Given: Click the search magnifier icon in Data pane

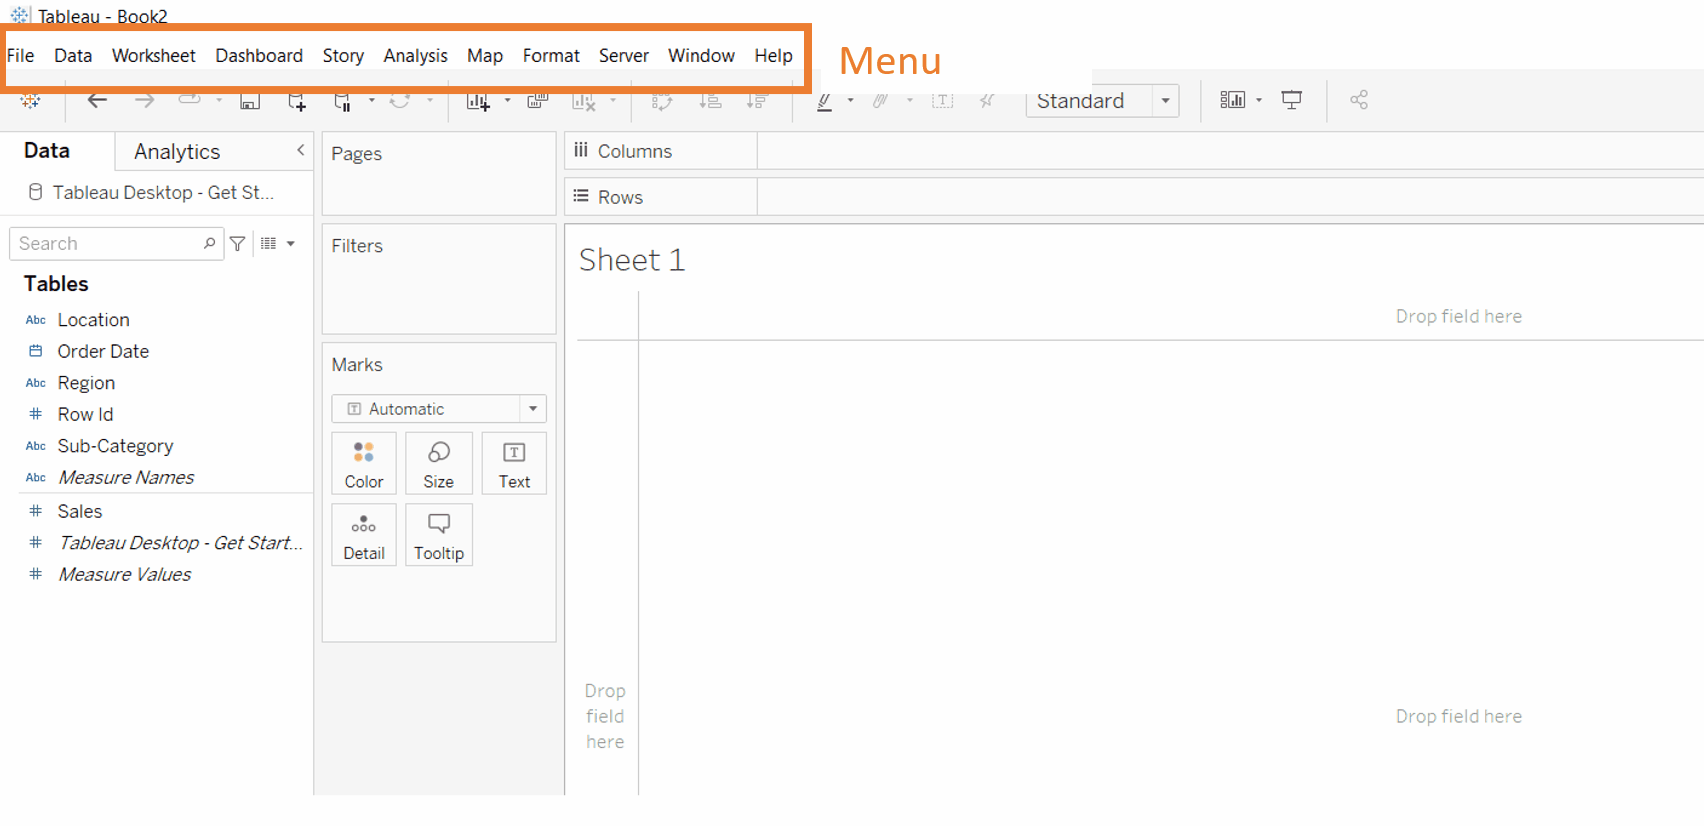Looking at the screenshot, I should pos(209,243).
